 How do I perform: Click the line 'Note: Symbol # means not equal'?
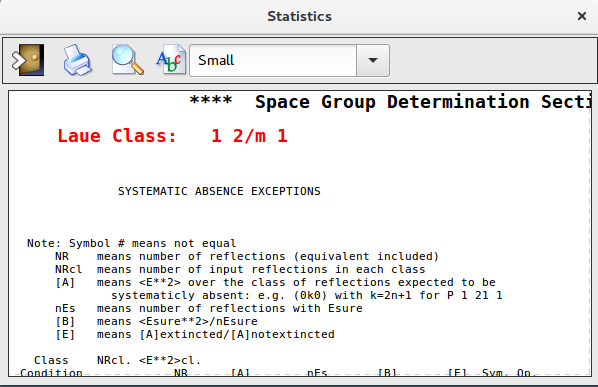132,243
